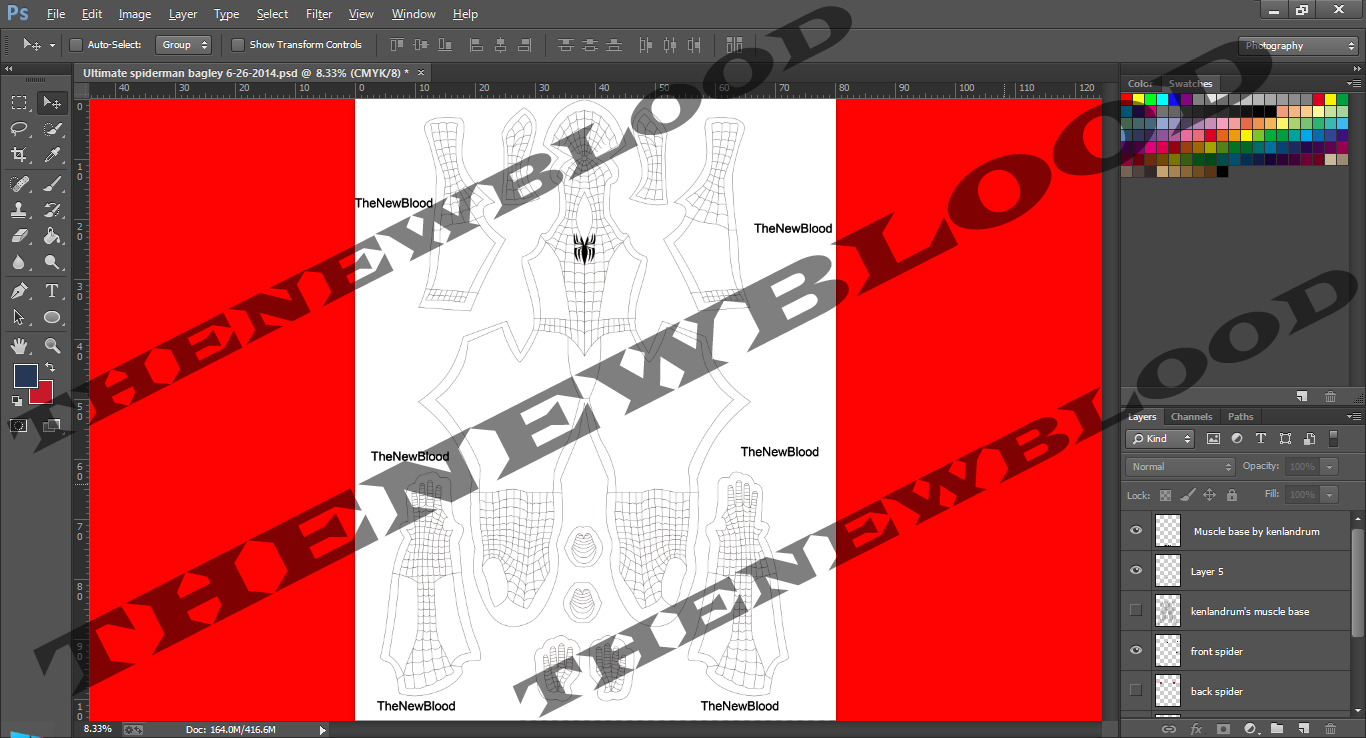
Task: Pick the black swatch in the last Swatches row
Action: pyautogui.click(x=1222, y=171)
